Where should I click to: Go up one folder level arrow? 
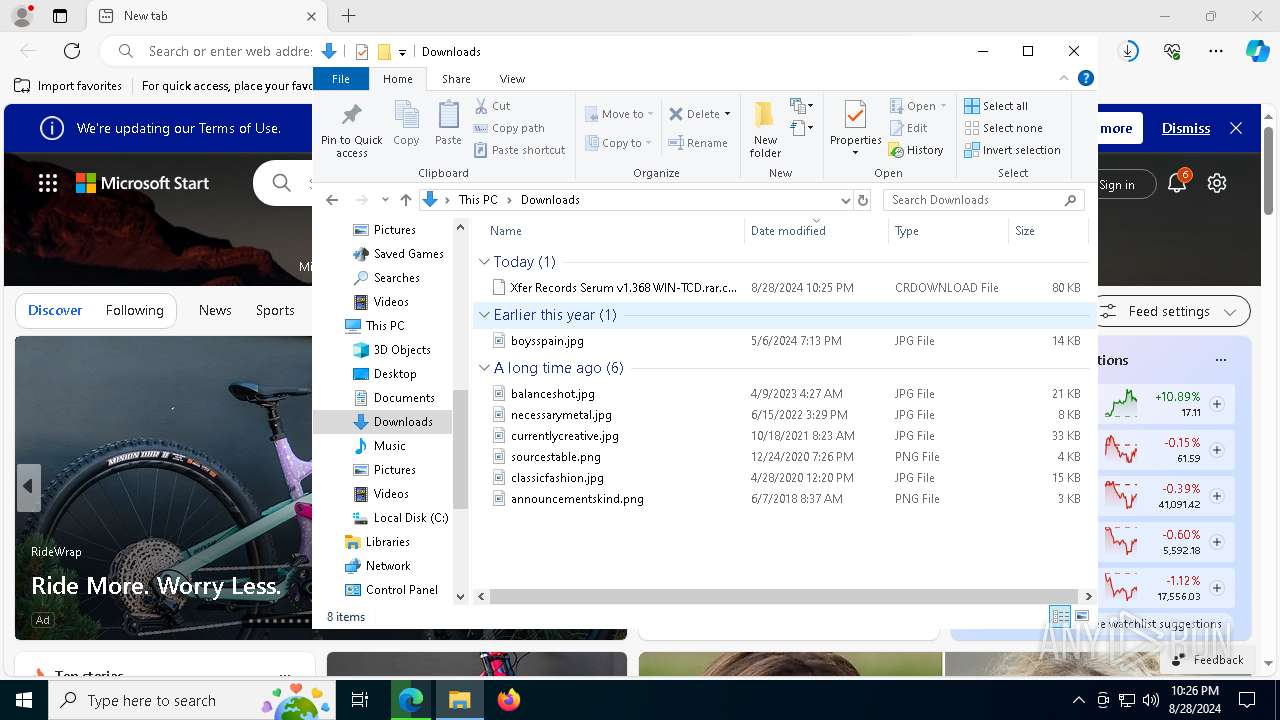(405, 200)
